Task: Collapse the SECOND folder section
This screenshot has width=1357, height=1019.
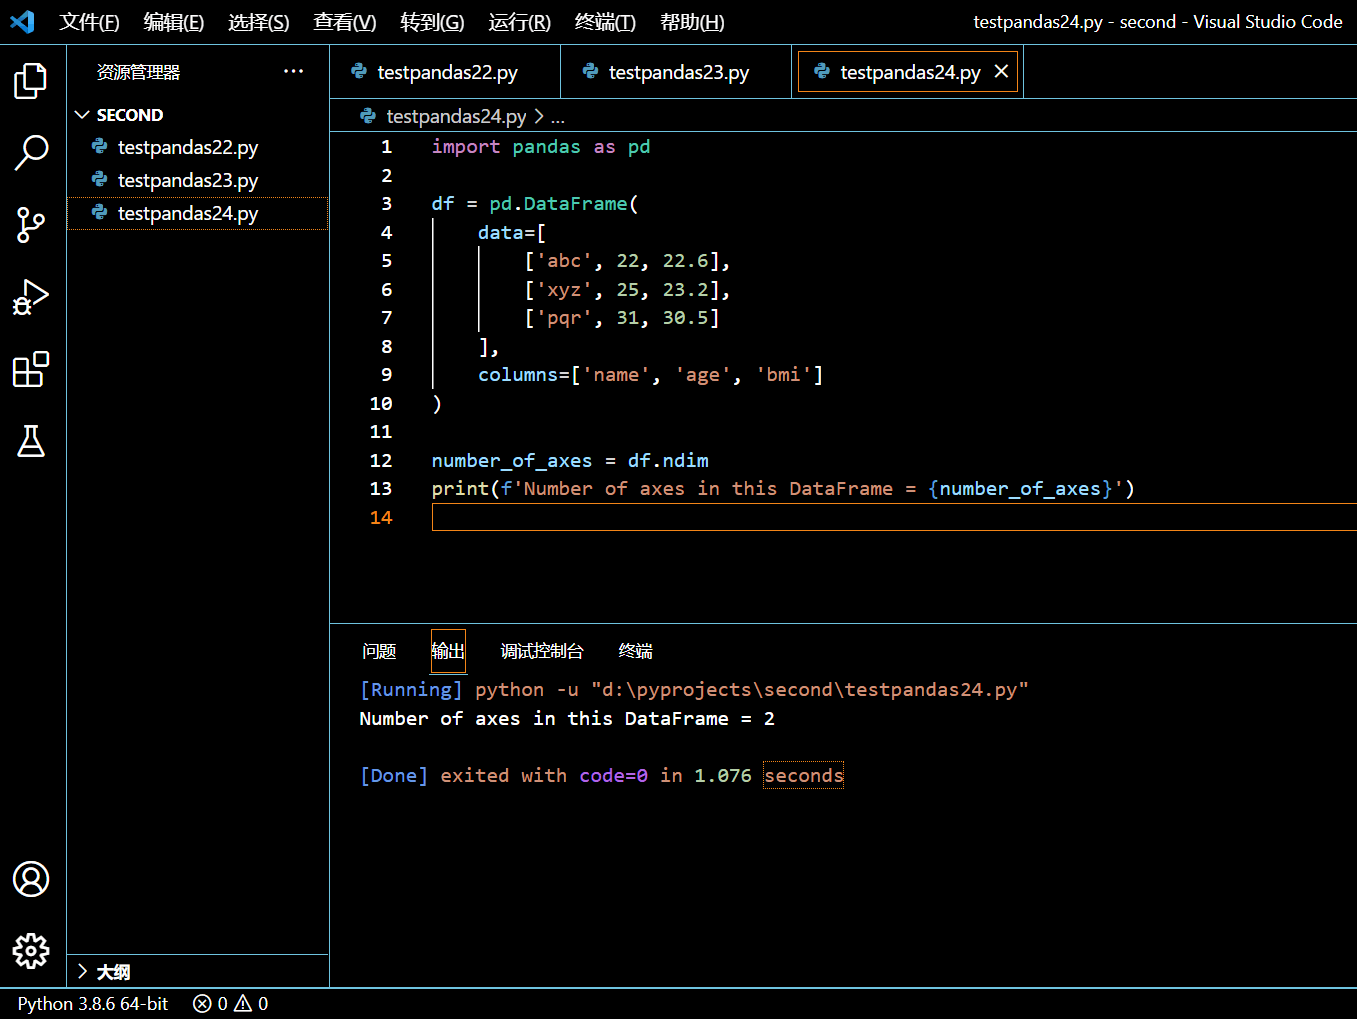Action: coord(82,115)
